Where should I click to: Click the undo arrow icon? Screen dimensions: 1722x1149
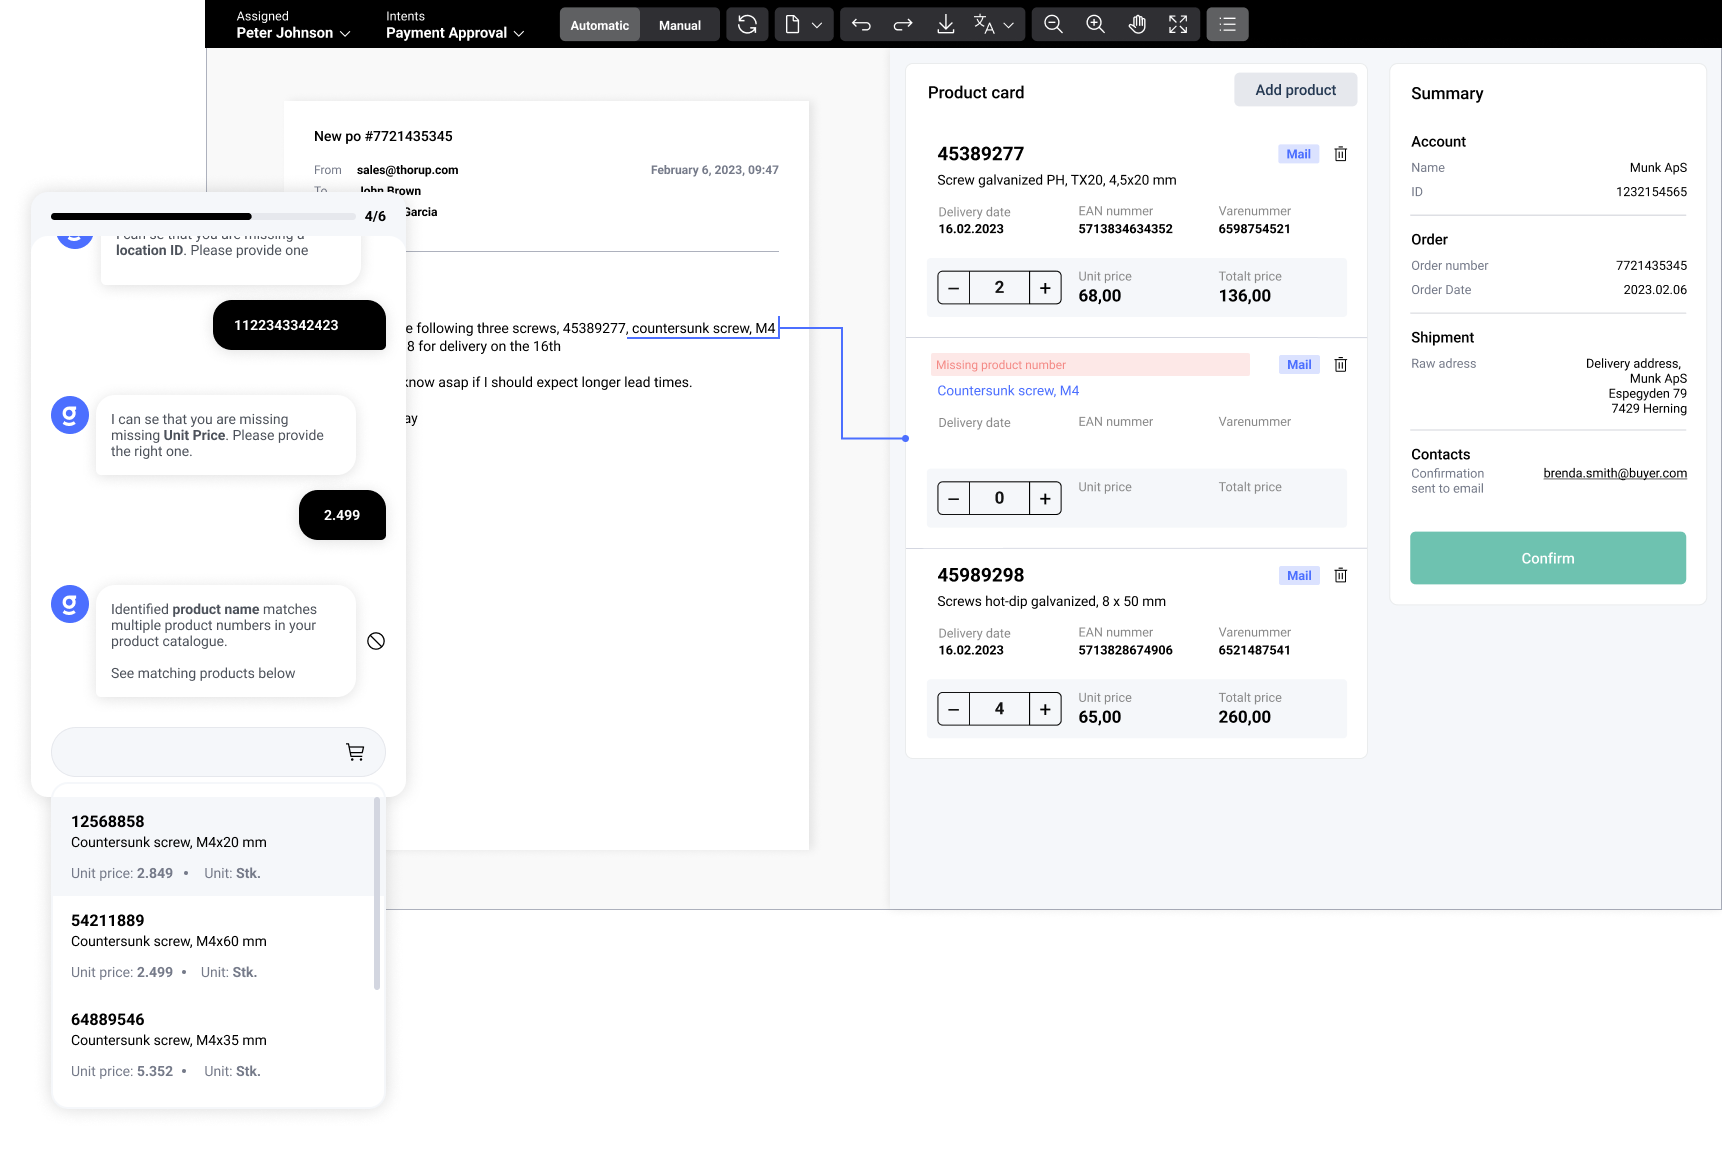point(861,25)
